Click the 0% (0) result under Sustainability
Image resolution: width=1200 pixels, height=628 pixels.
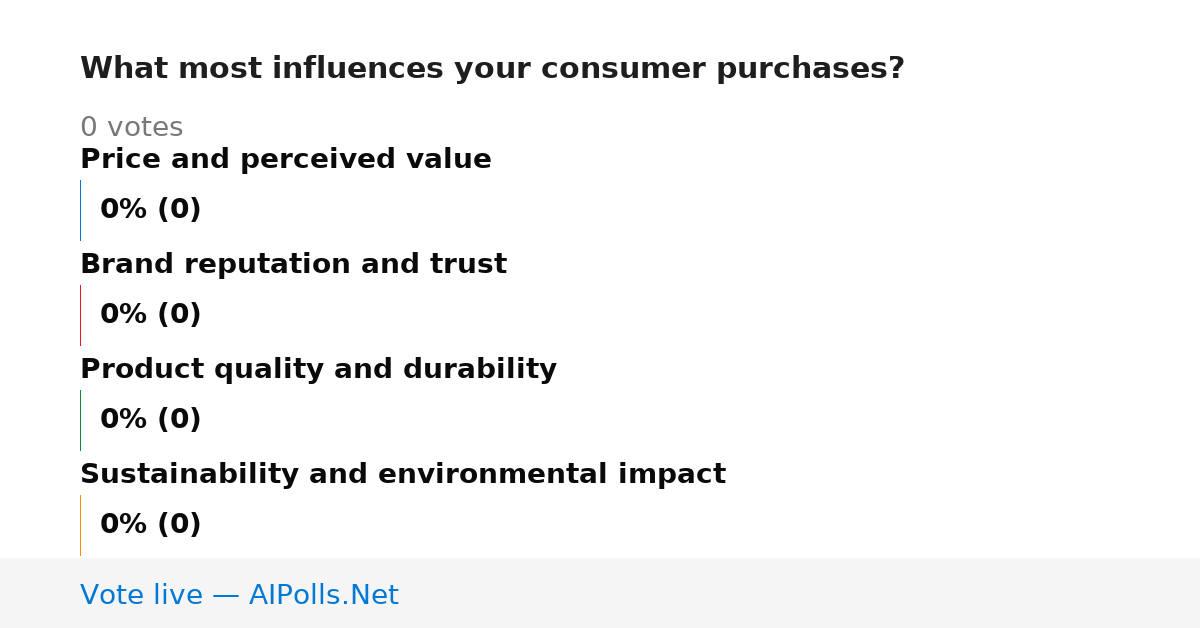coord(150,525)
